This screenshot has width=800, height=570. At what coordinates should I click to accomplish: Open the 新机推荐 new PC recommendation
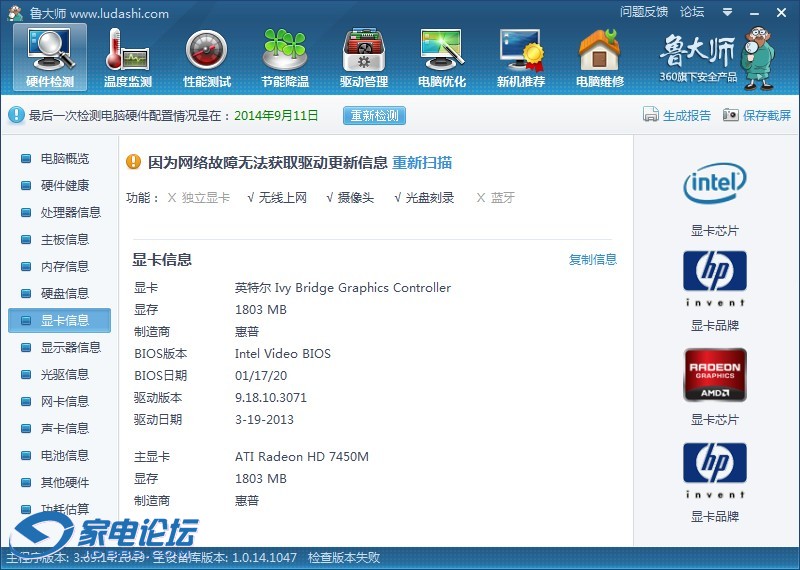tap(520, 58)
